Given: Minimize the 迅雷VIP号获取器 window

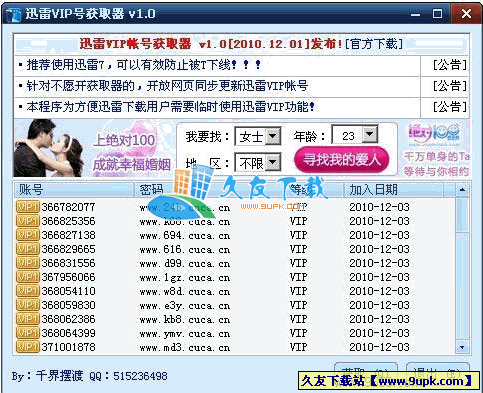Looking at the screenshot, I should tap(415, 14).
